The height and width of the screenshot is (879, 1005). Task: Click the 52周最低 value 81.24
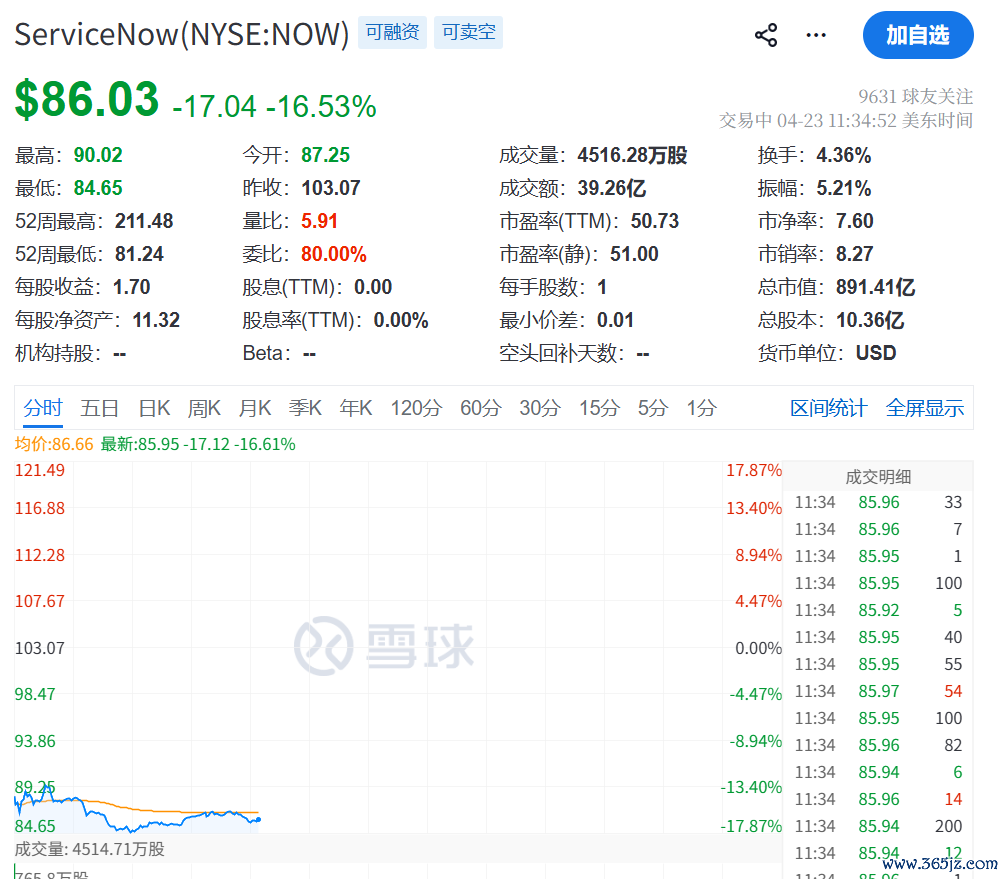coord(139,254)
